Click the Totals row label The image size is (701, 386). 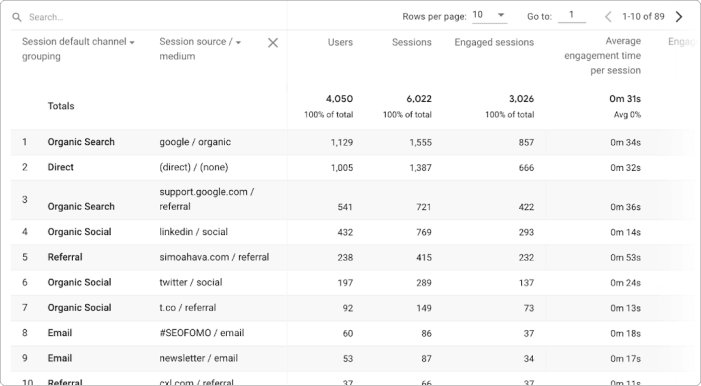point(61,106)
